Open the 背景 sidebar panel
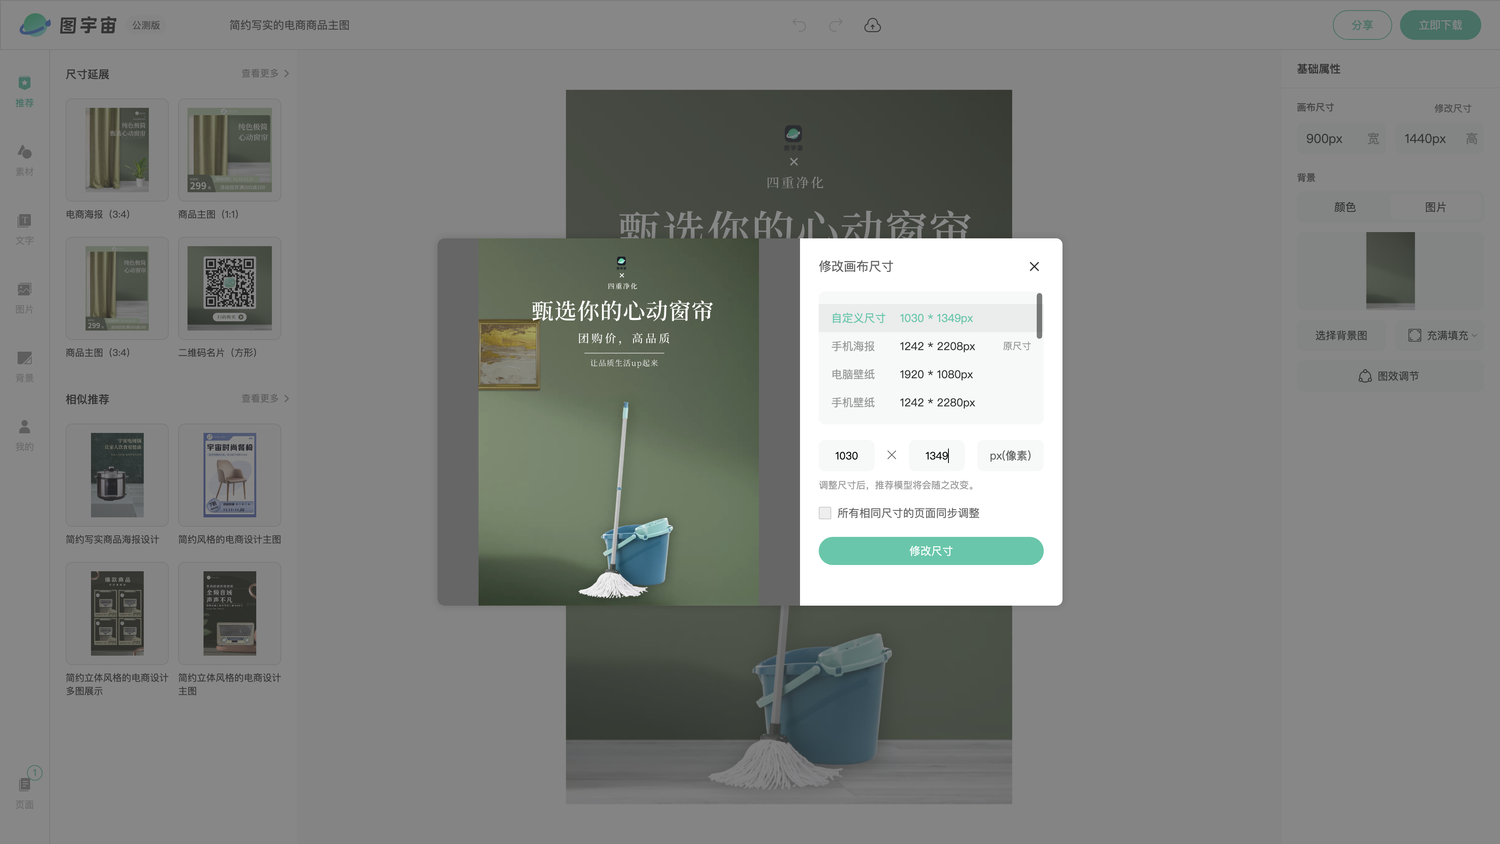The height and width of the screenshot is (844, 1500). [24, 367]
